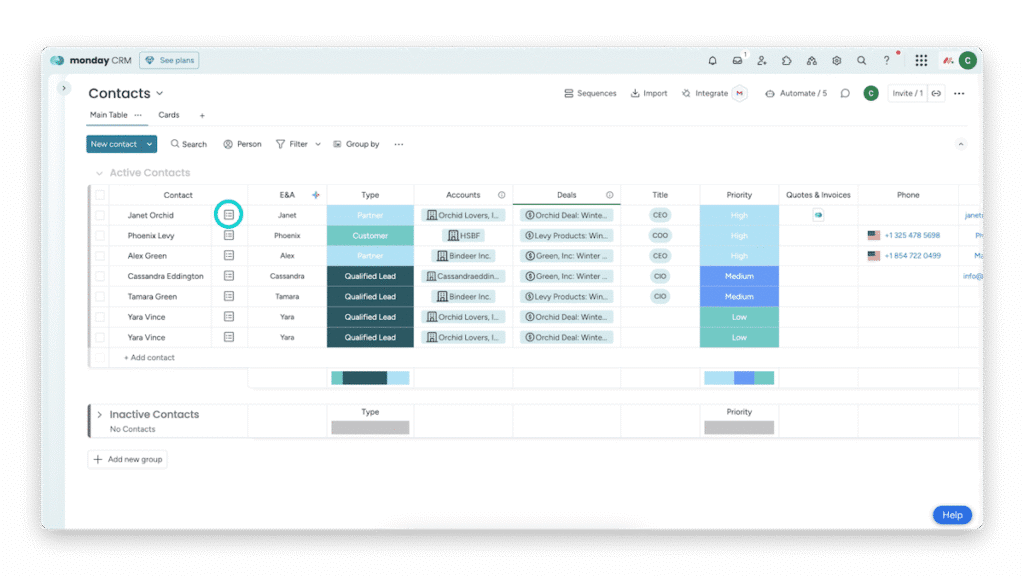Open Automate / 5 automations
This screenshot has height=576, width=1024.
click(796, 93)
